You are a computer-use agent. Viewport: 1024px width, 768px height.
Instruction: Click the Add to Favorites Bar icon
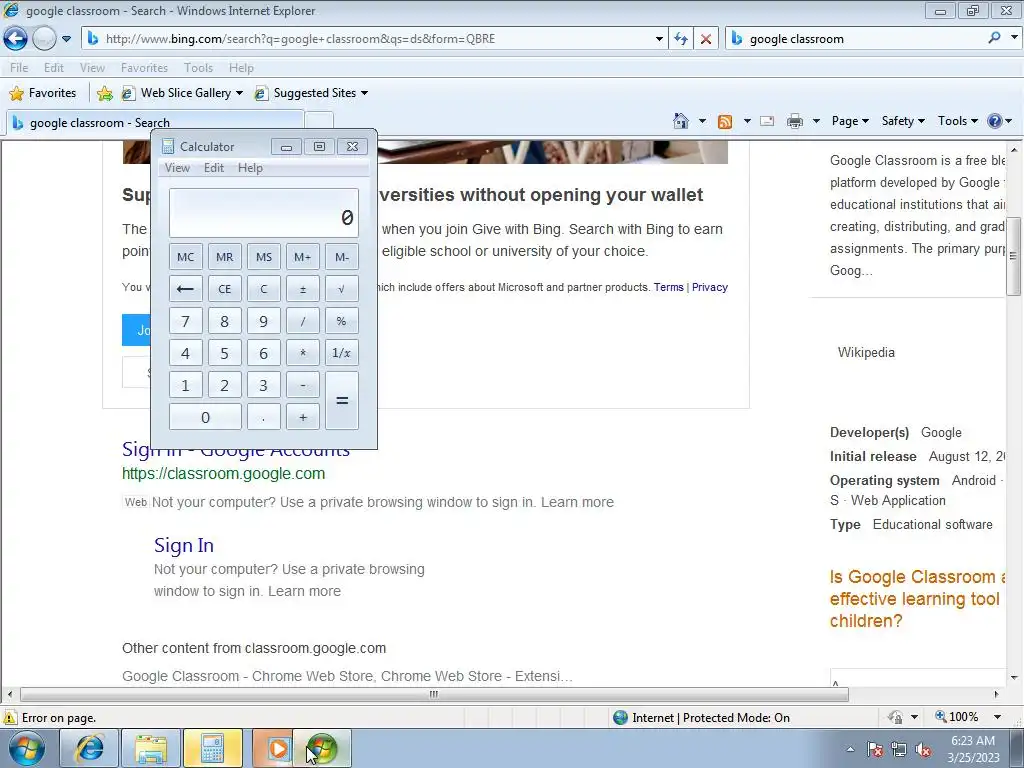[104, 93]
